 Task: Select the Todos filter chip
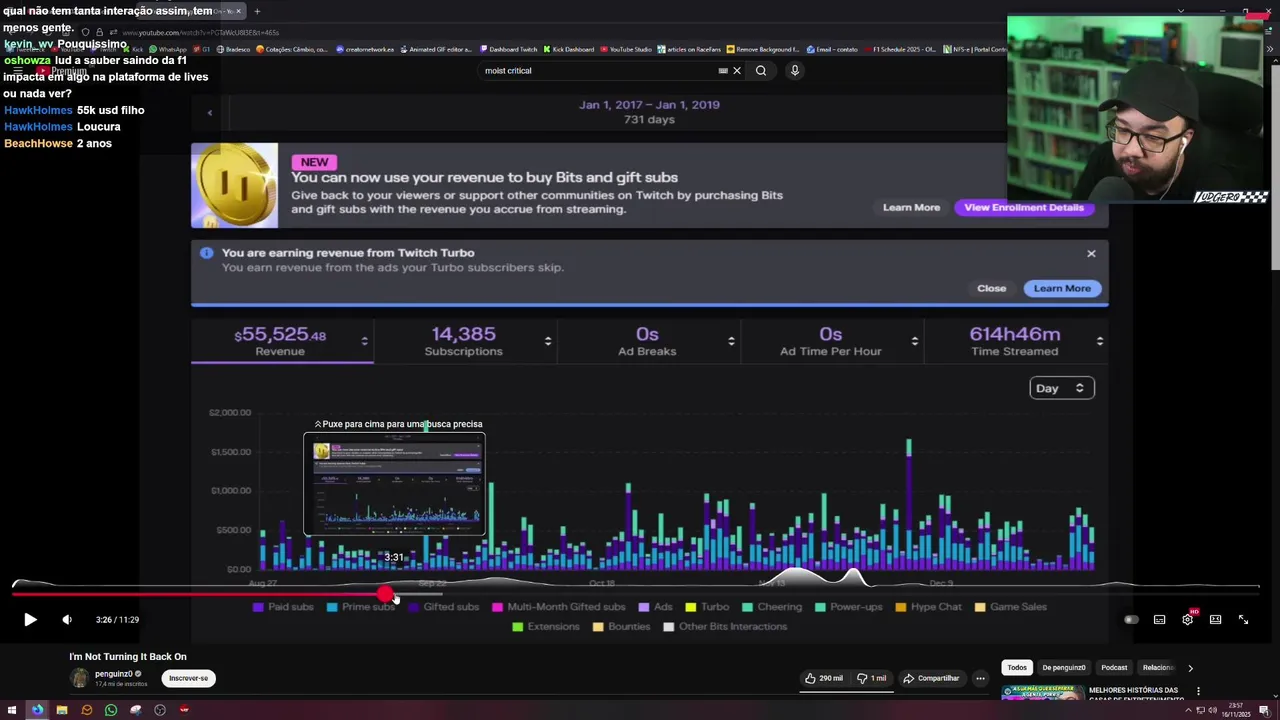tap(1017, 668)
